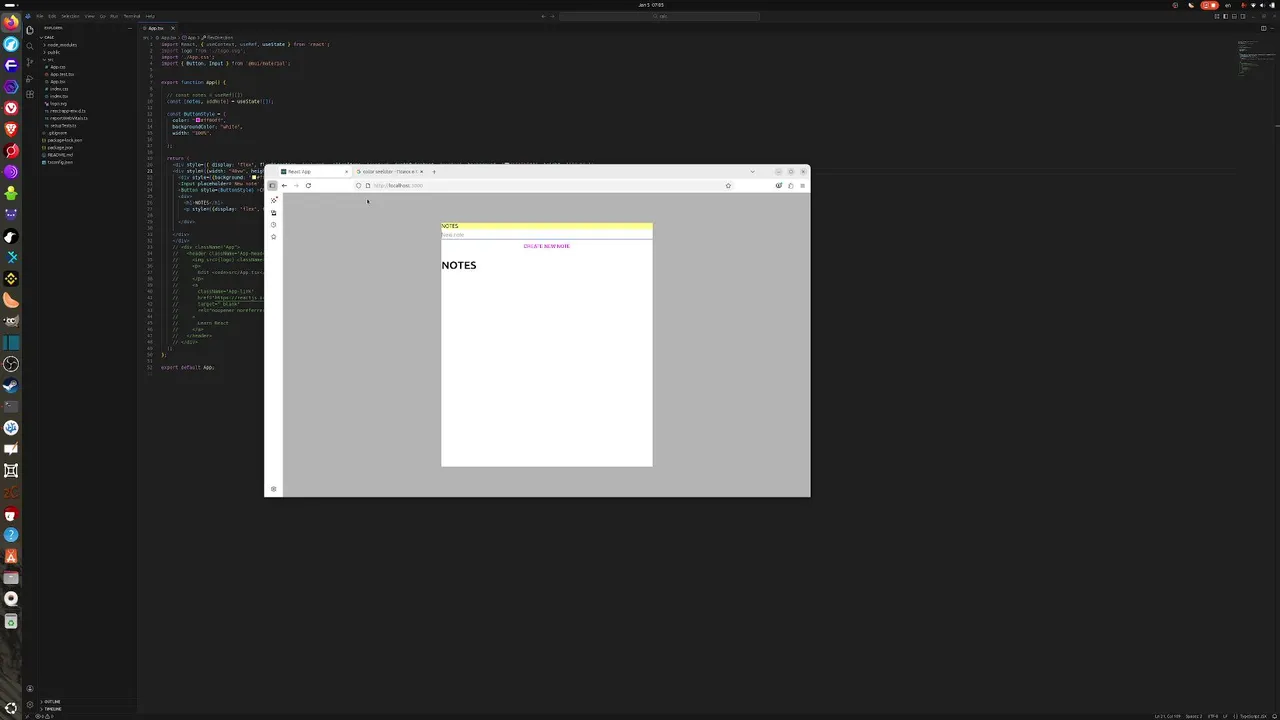
Task: Open GIMP from the dock
Action: tap(11, 320)
